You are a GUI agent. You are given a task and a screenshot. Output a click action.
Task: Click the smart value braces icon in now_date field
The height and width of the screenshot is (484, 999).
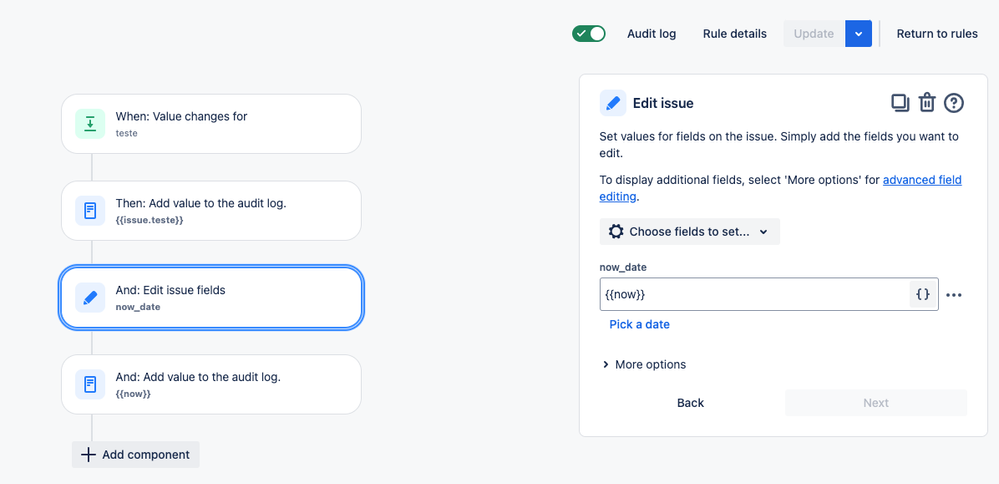click(x=923, y=294)
